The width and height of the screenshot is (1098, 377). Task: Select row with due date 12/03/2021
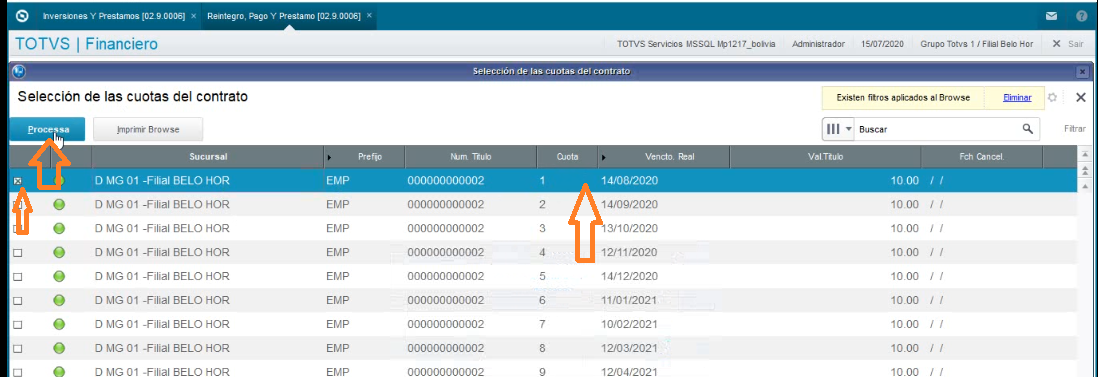pyautogui.click(x=543, y=348)
